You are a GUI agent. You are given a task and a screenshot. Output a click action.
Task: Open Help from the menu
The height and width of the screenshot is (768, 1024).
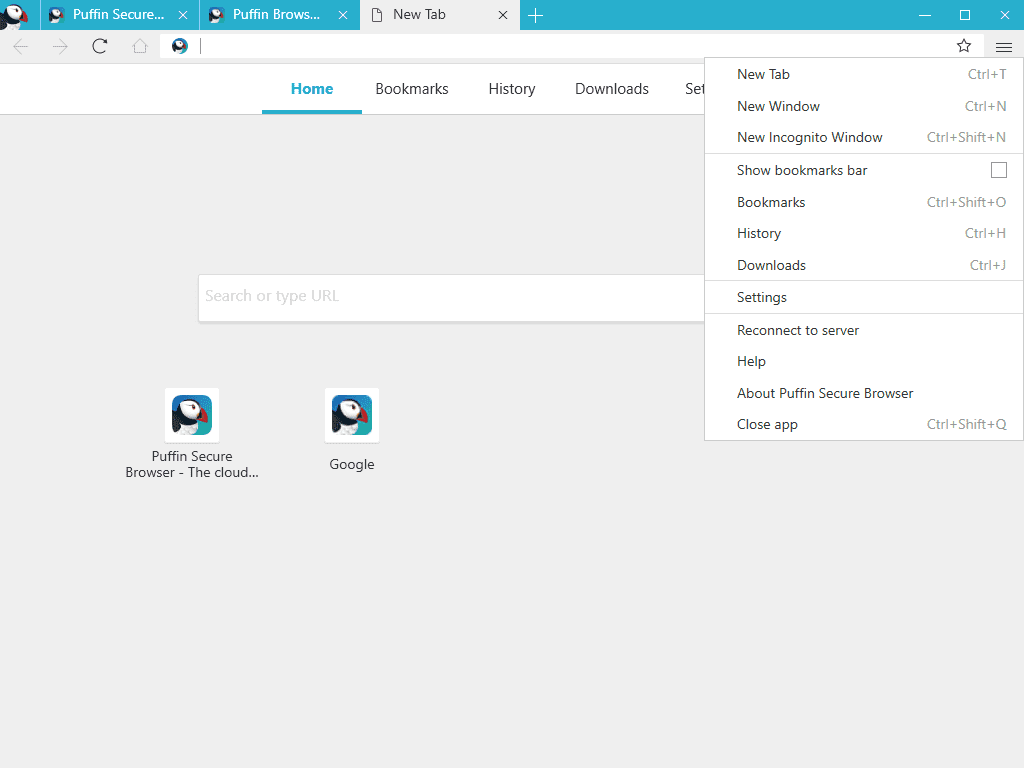point(864,361)
